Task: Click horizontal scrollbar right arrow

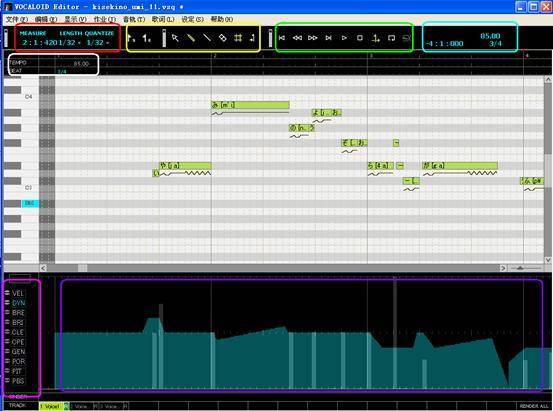Action: point(503,268)
